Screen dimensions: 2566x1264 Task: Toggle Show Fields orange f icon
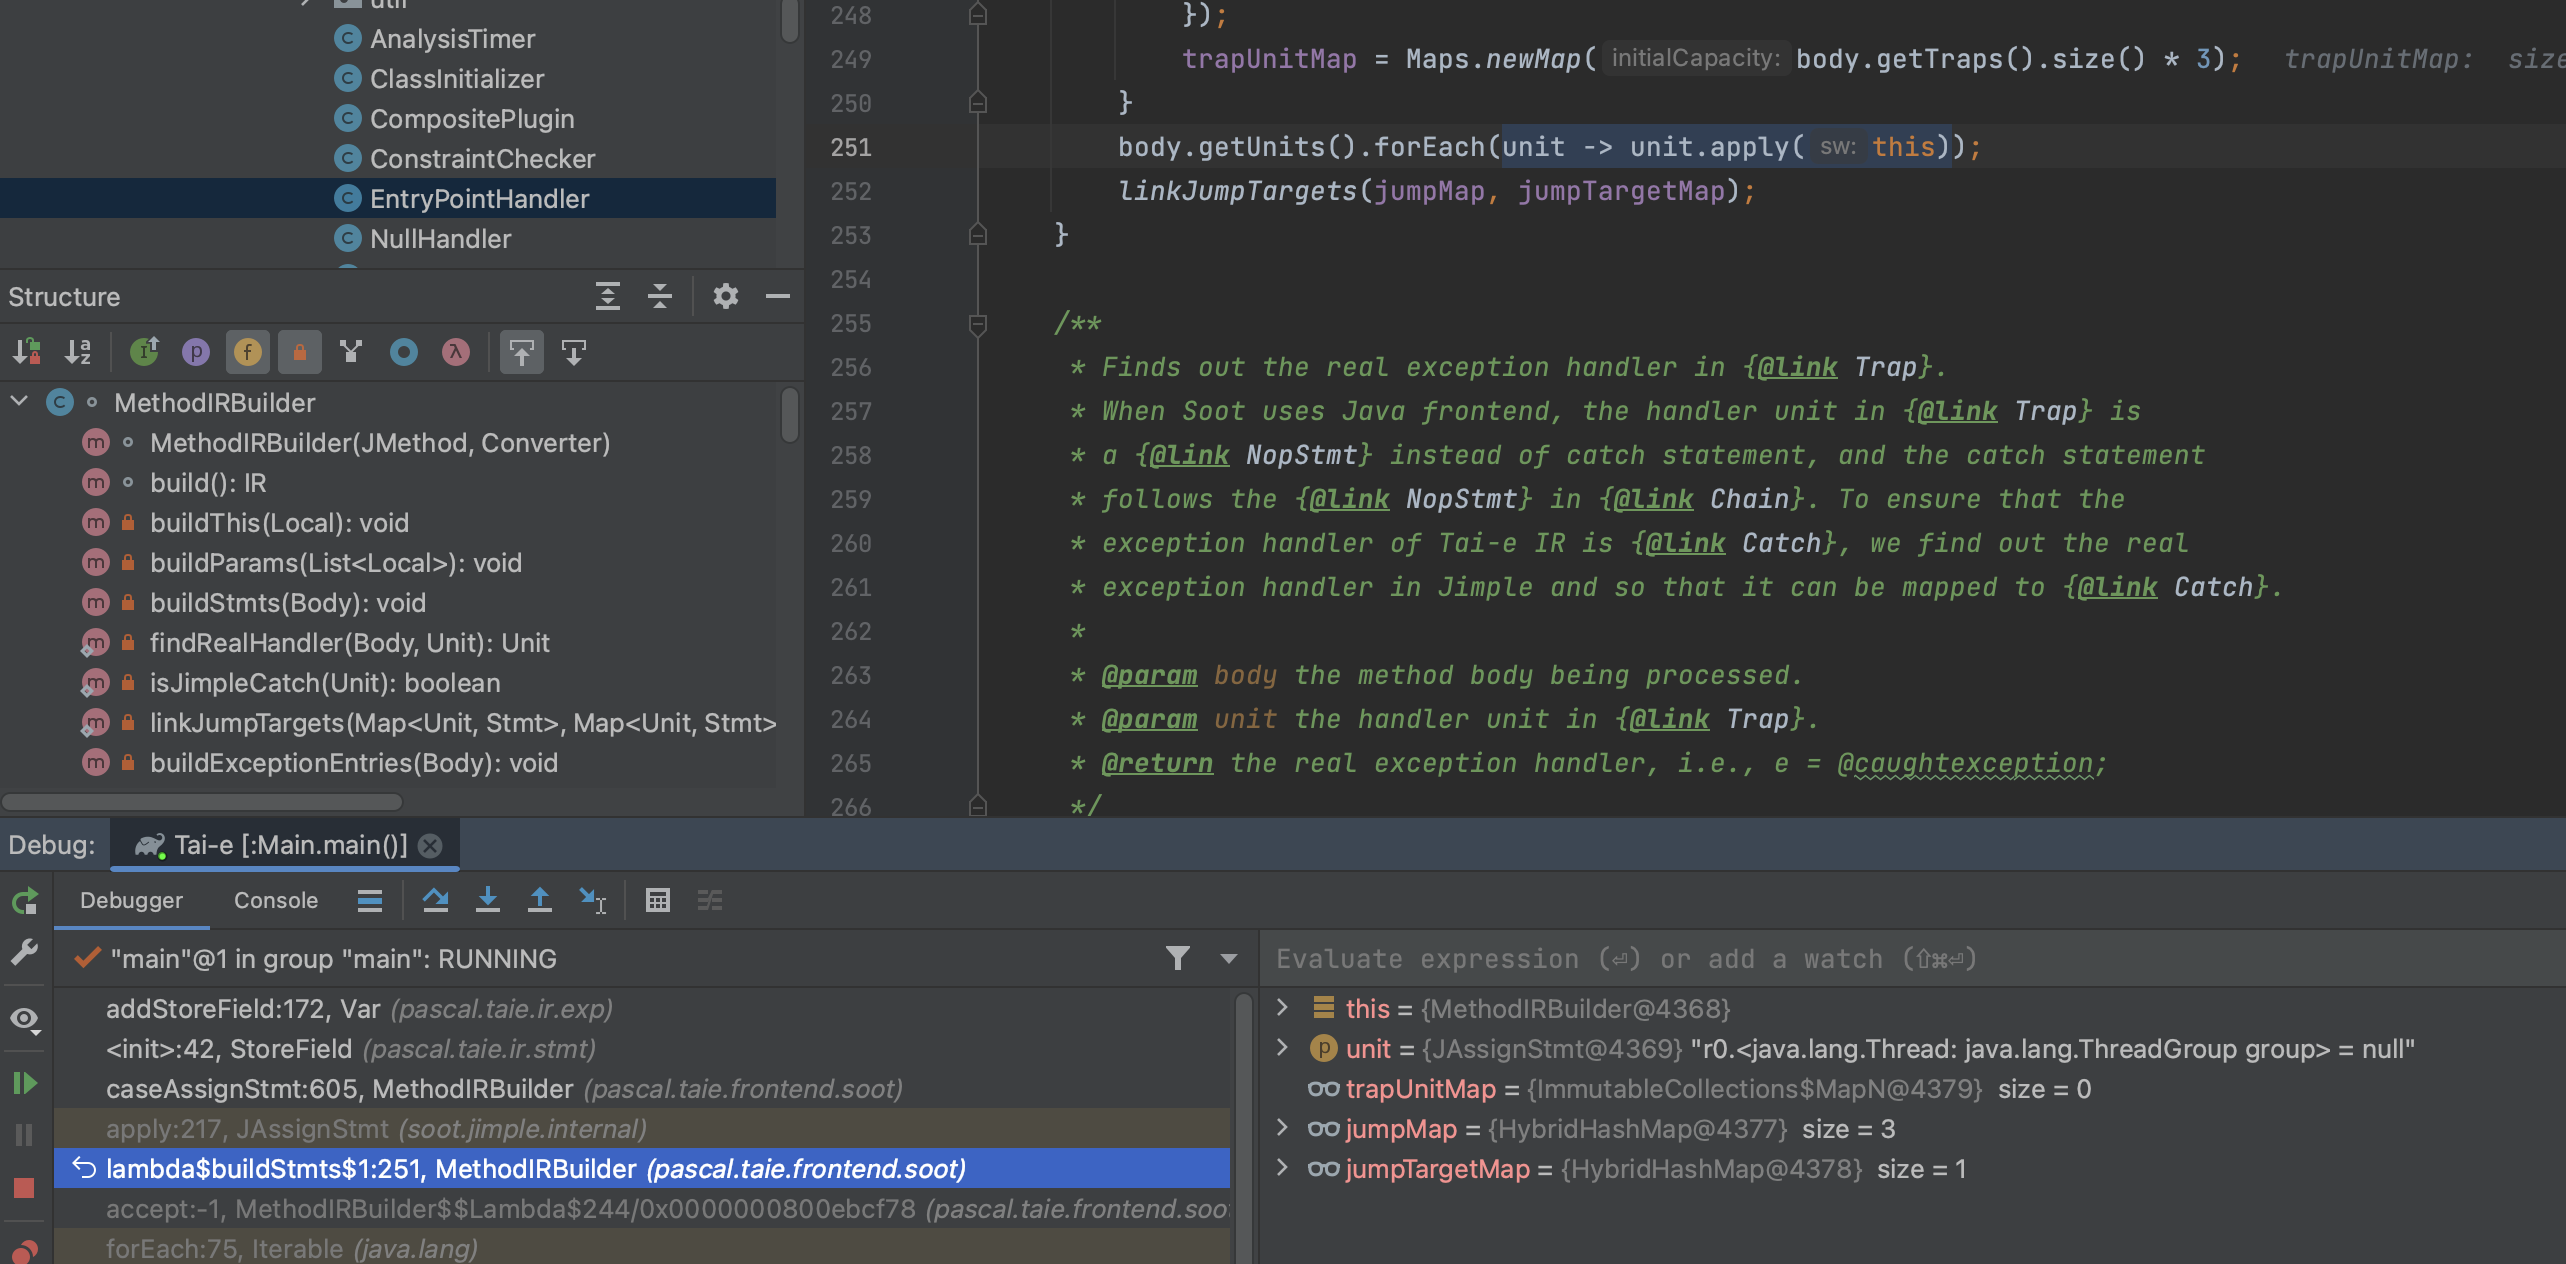247,352
